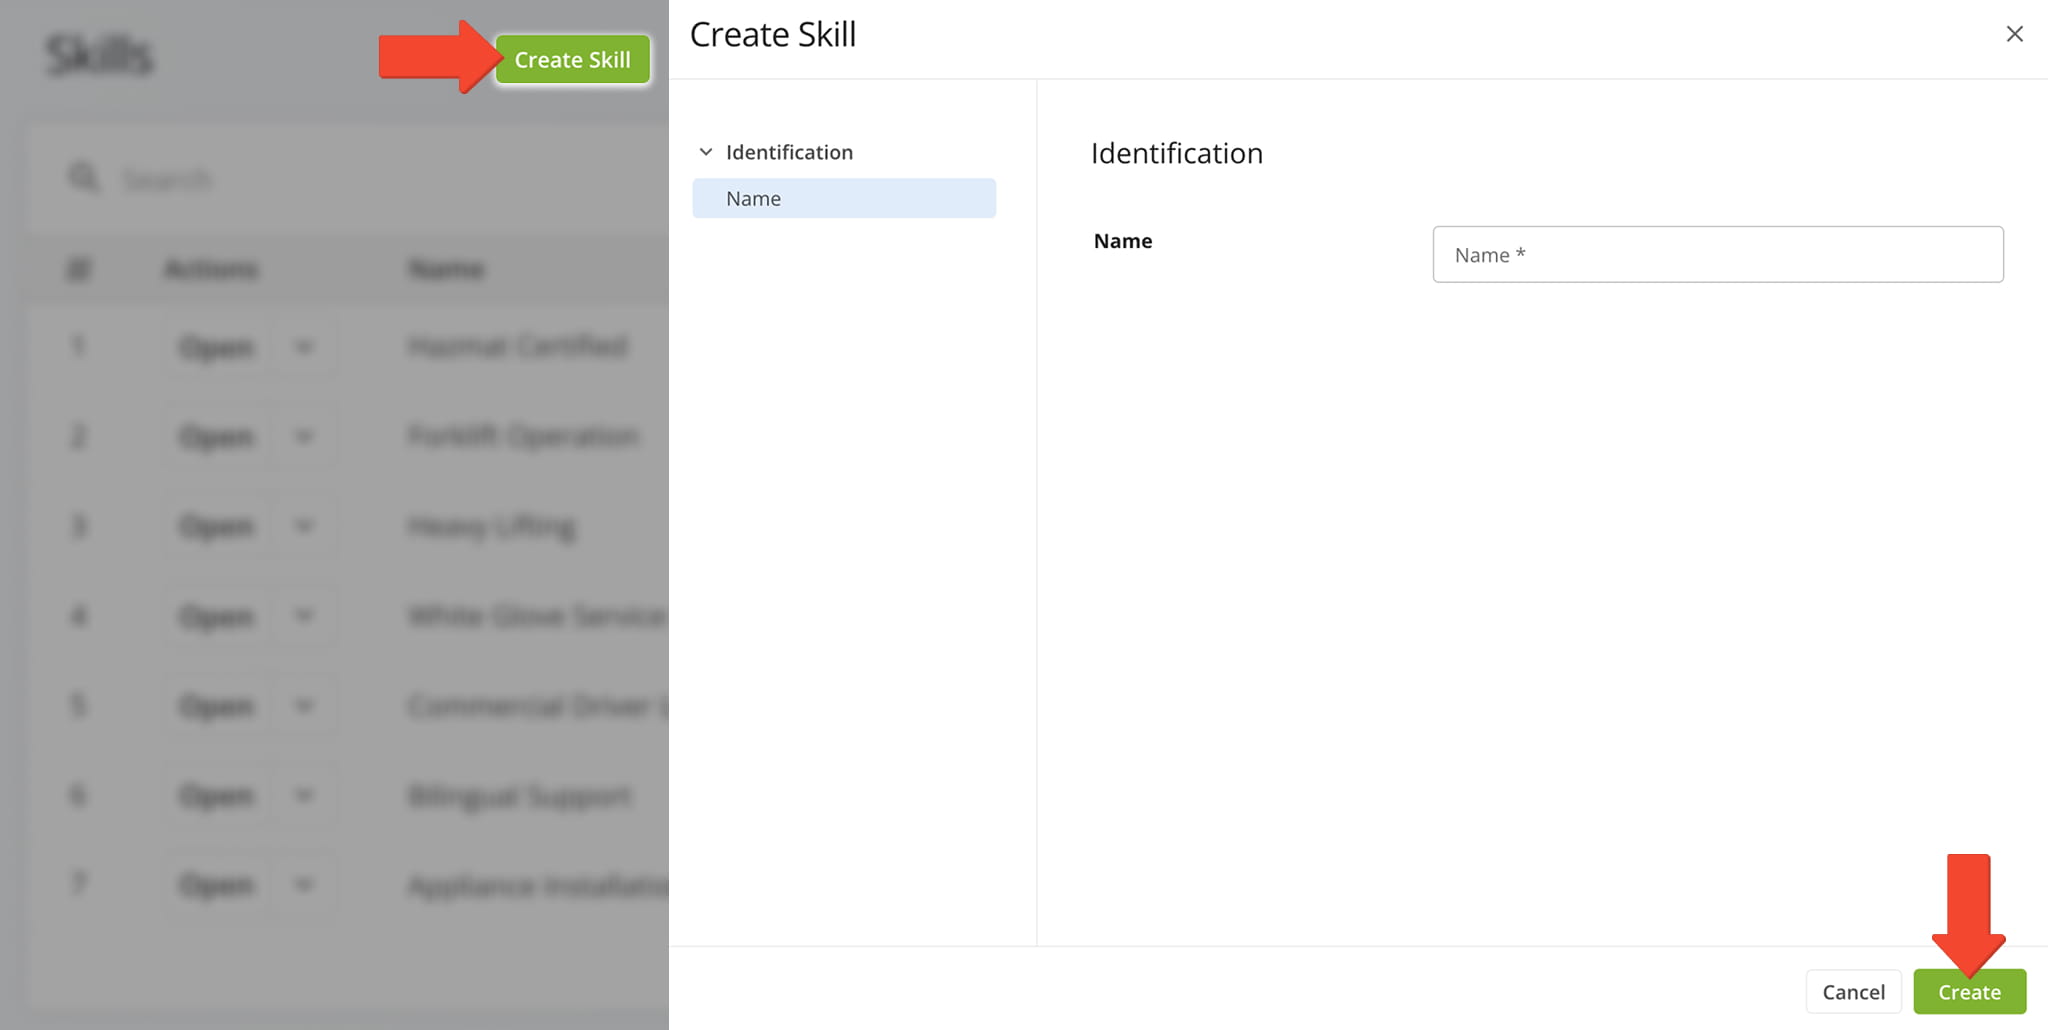Cancel the skill creation
2048x1030 pixels.
tap(1853, 991)
